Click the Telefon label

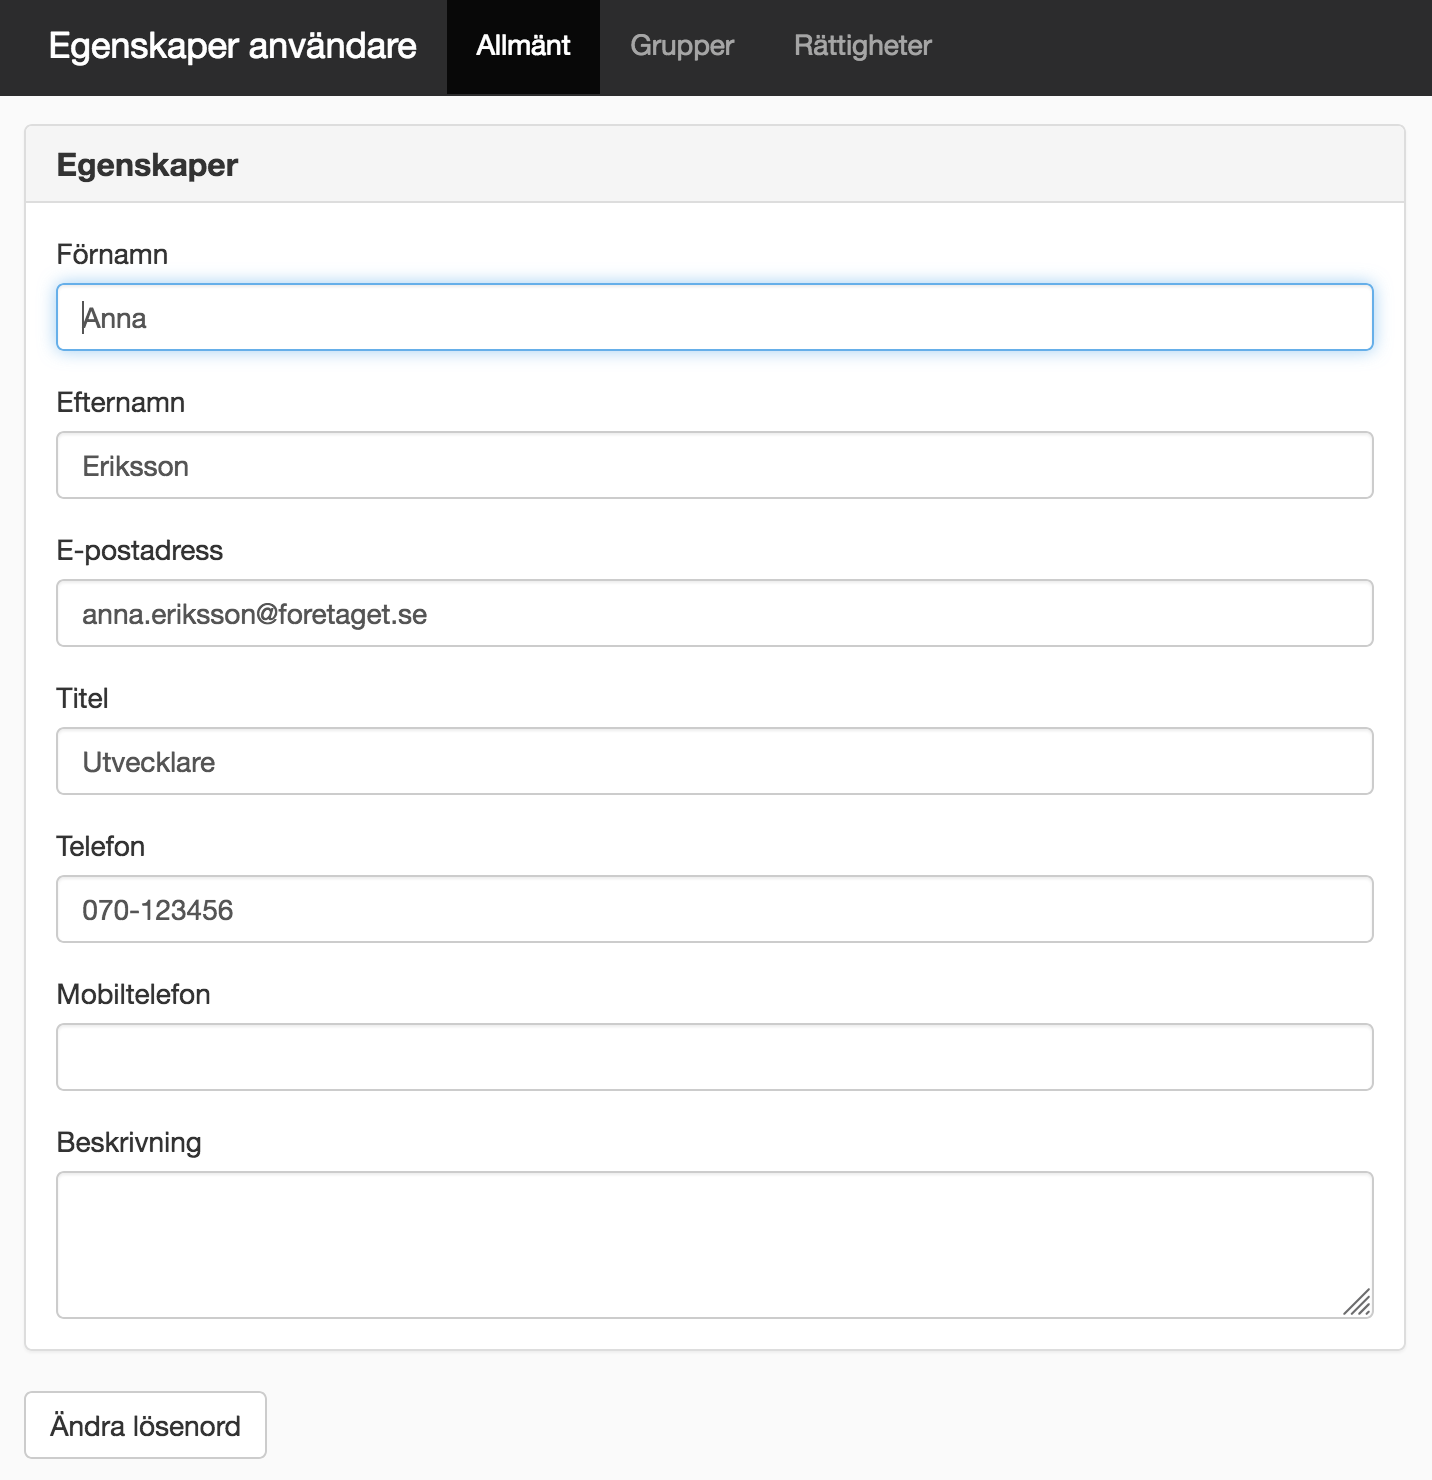pyautogui.click(x=101, y=846)
